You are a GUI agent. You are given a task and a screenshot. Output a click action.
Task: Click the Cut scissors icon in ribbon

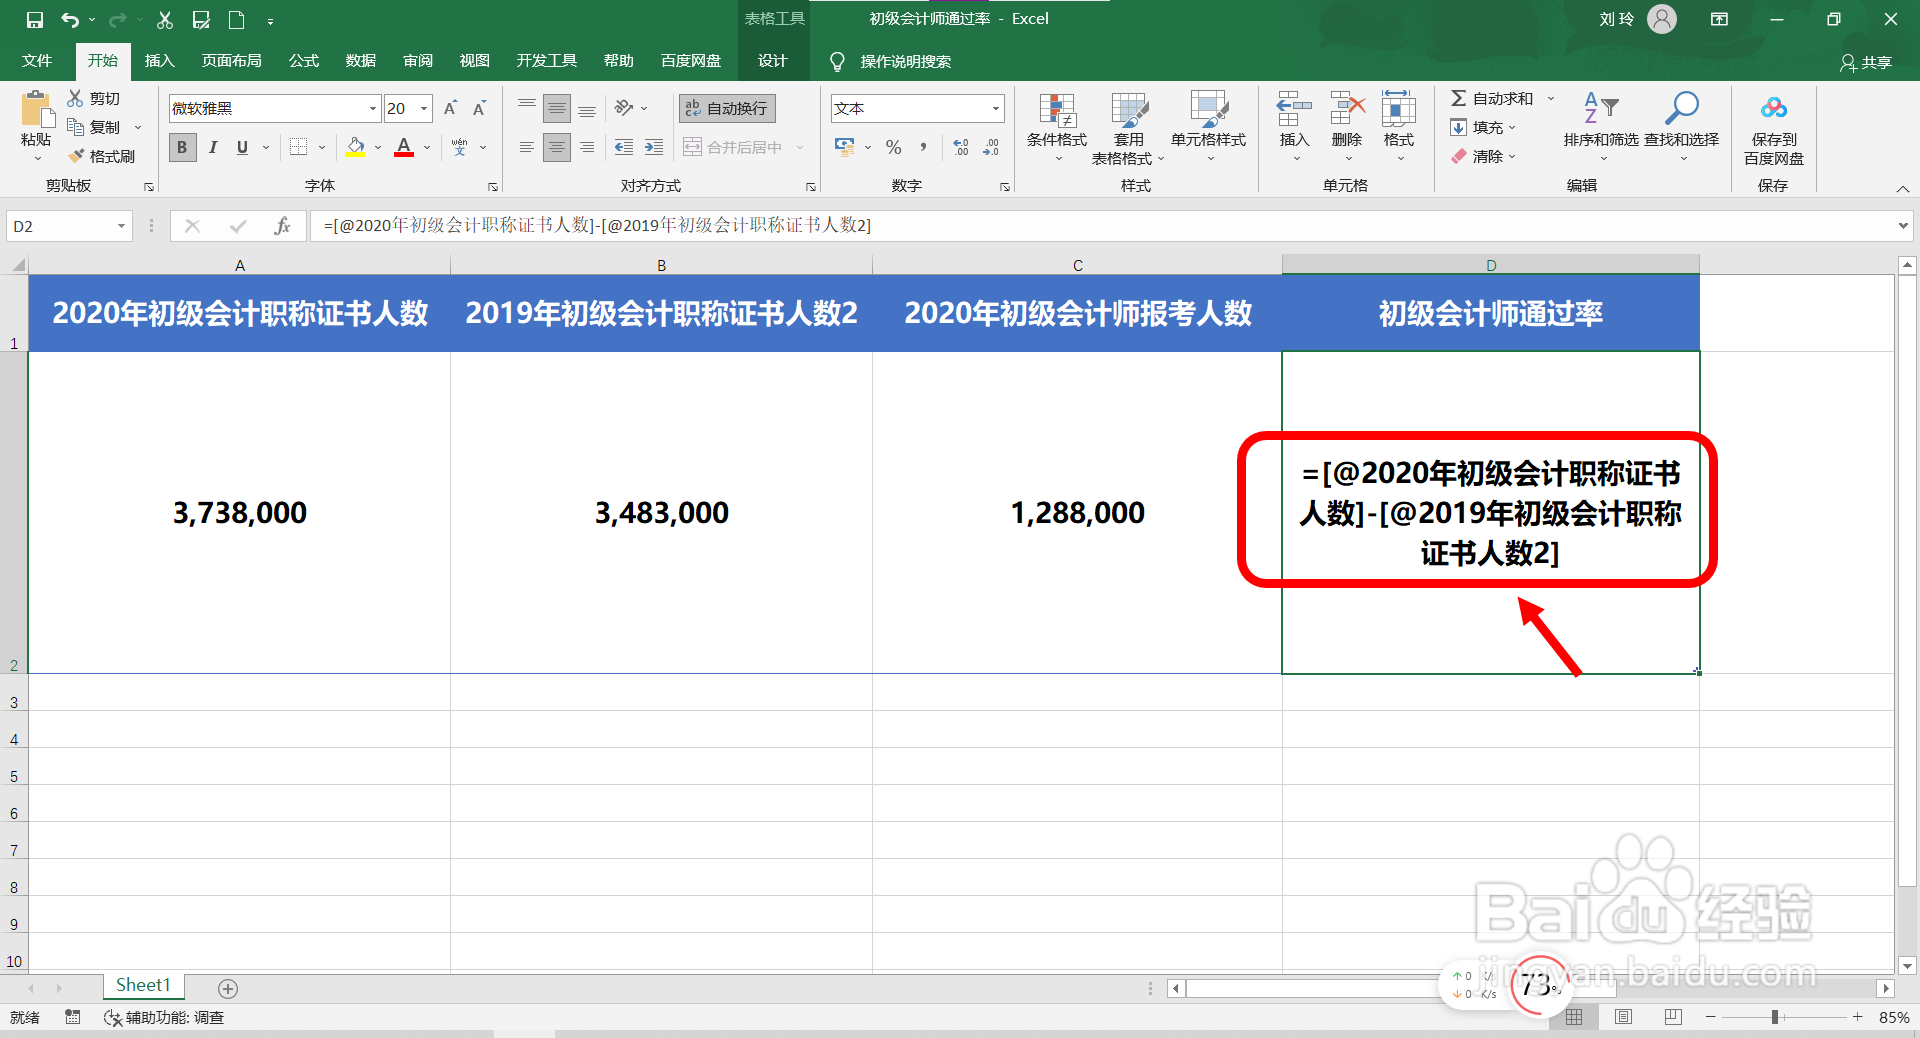pos(75,98)
